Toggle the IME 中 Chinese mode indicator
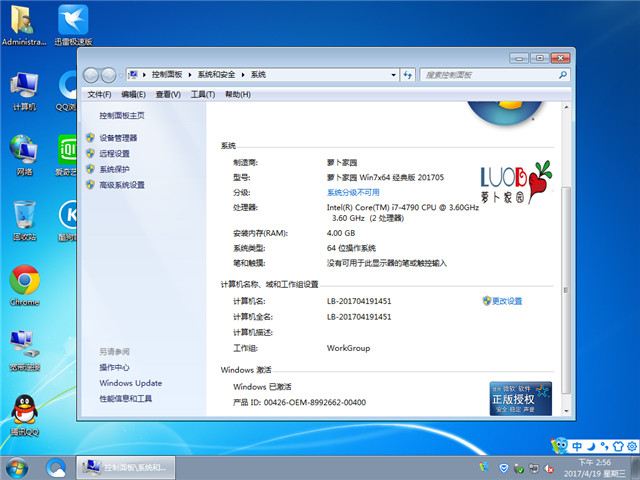This screenshot has height=480, width=640. (577, 446)
